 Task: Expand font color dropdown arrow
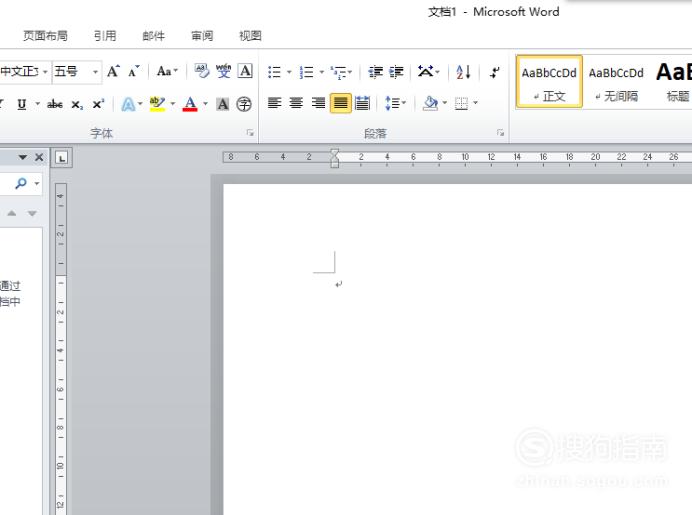(205, 104)
